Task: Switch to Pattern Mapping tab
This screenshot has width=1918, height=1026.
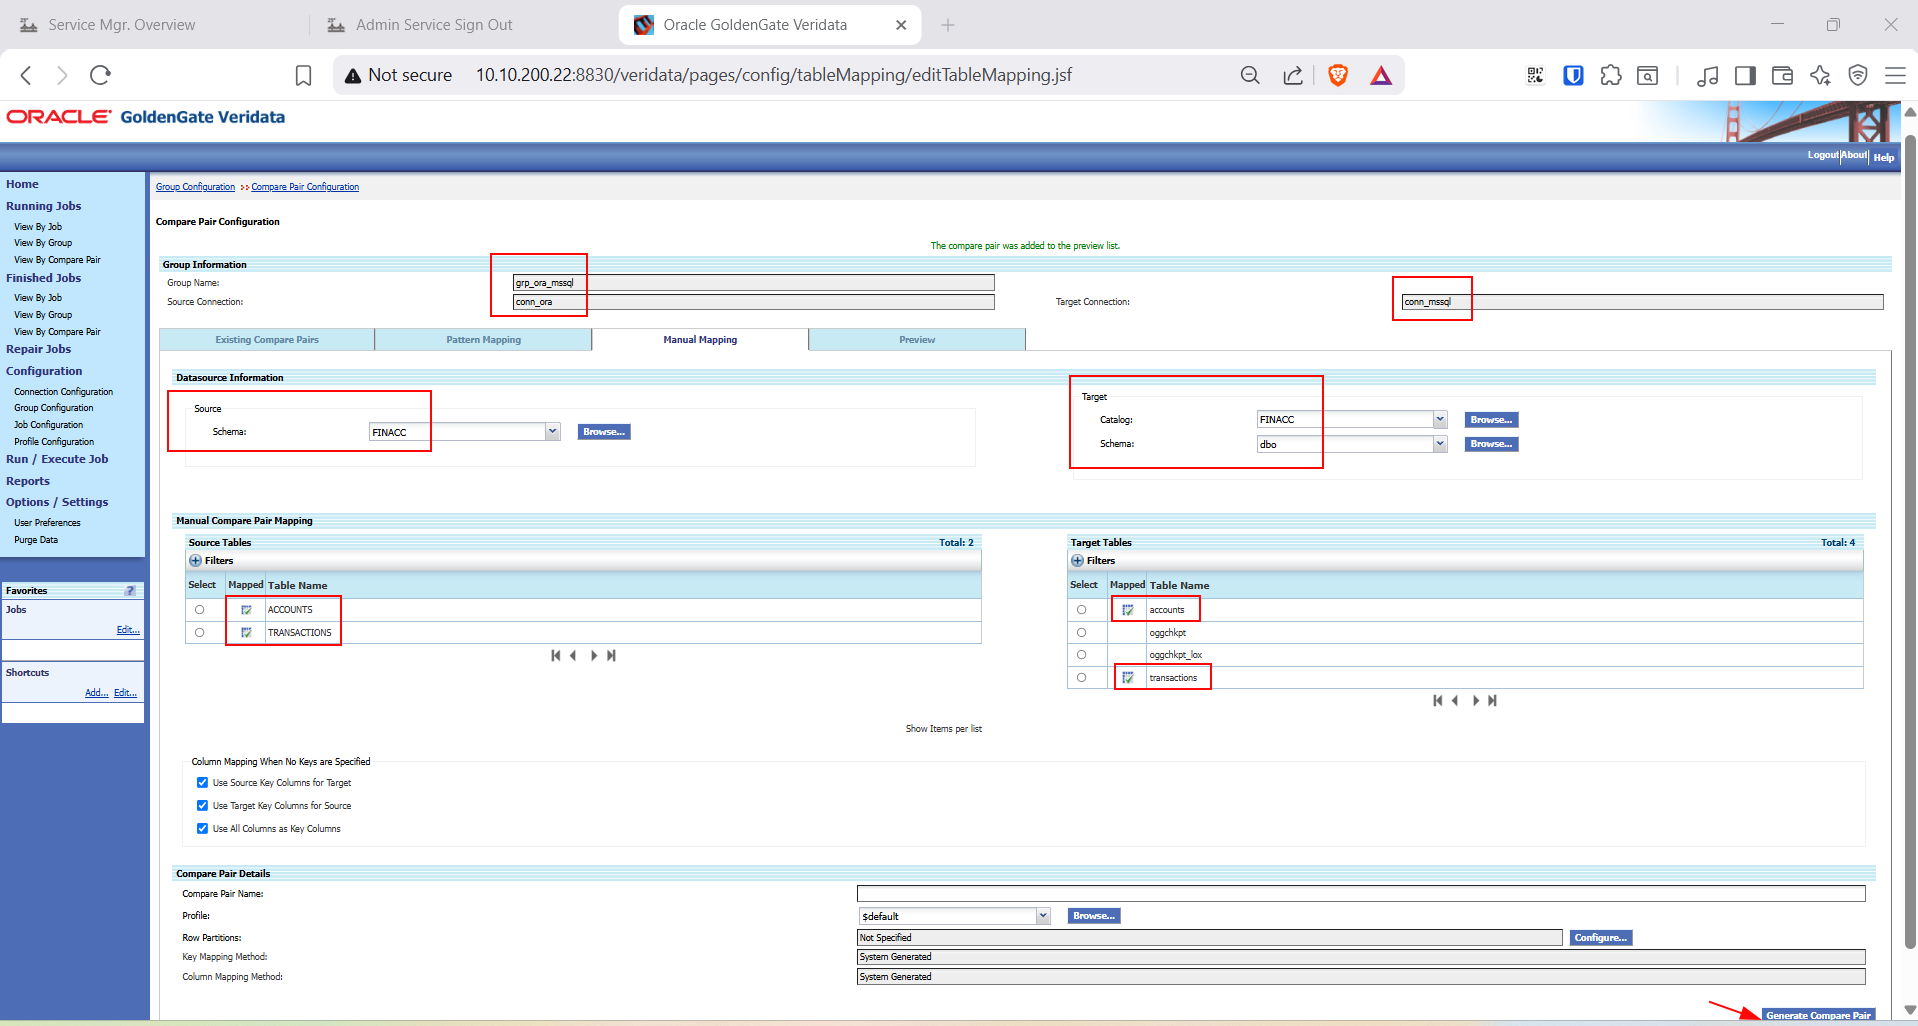Action: (484, 340)
